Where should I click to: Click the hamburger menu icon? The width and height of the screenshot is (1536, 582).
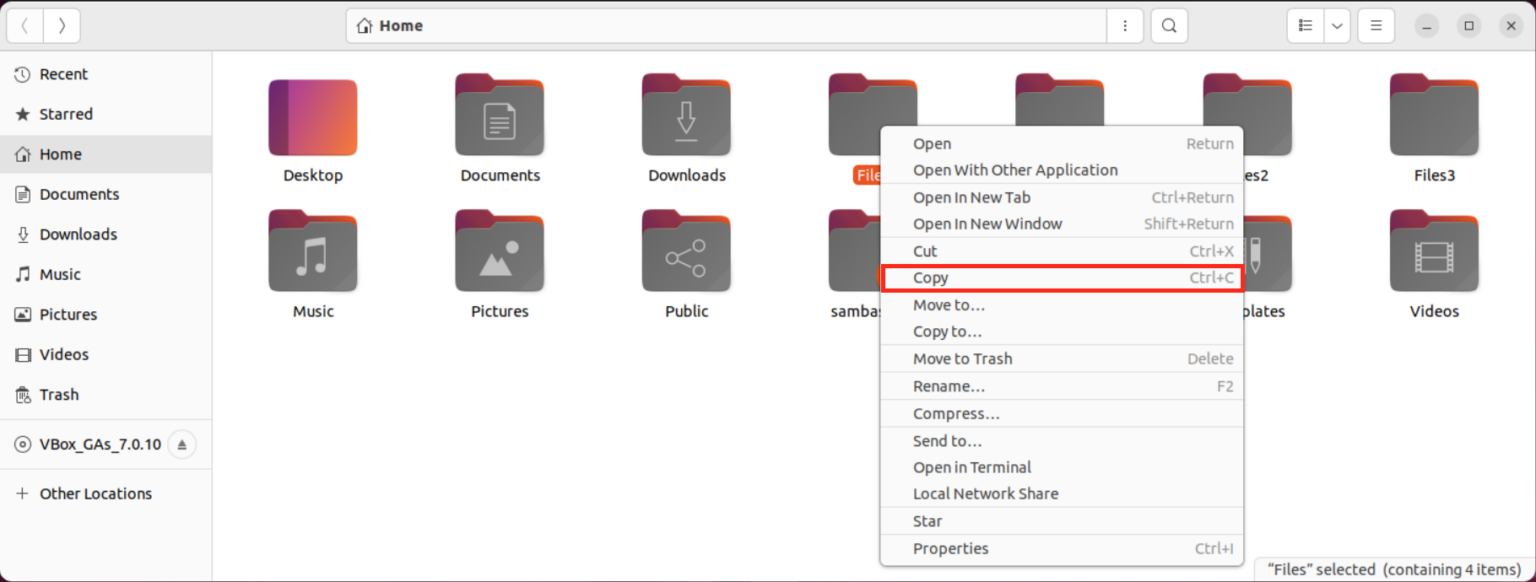point(1376,25)
